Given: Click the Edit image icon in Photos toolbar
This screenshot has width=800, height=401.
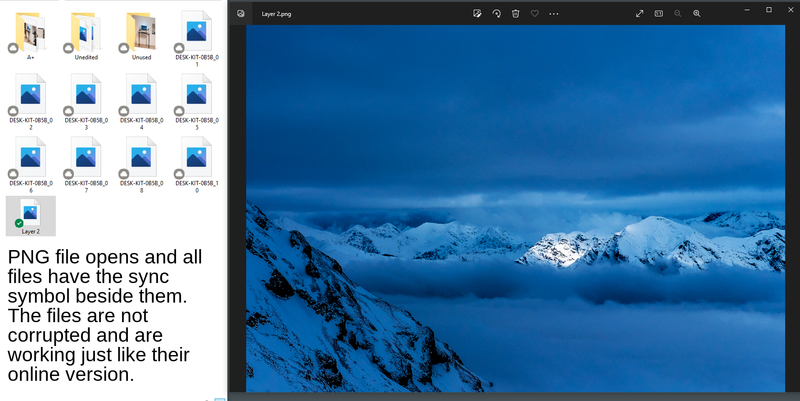Looking at the screenshot, I should pyautogui.click(x=478, y=13).
